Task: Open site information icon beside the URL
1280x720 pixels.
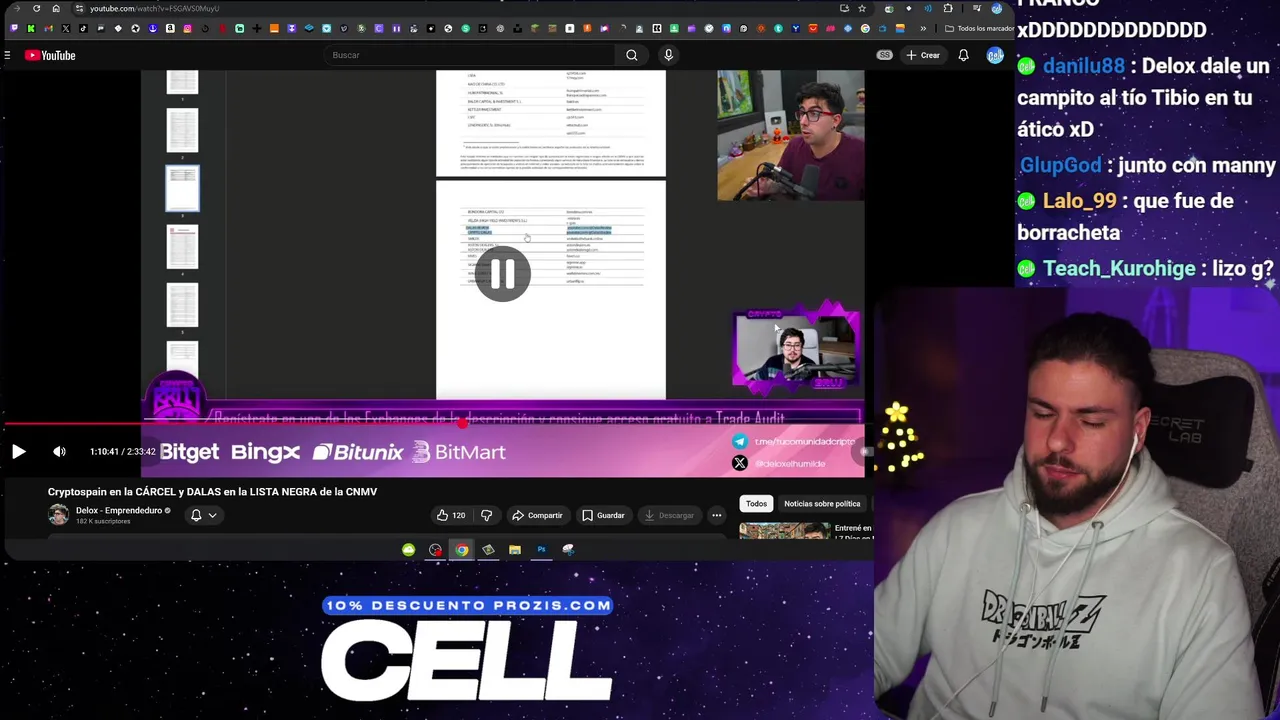Action: pyautogui.click(x=79, y=8)
